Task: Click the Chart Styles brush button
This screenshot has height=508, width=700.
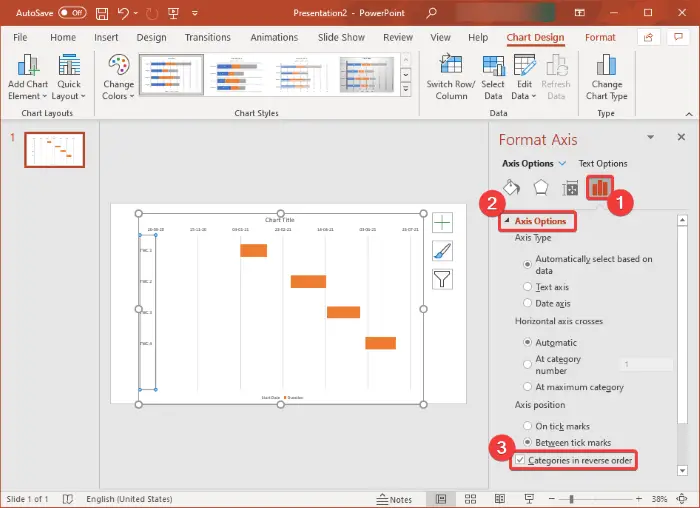Action: pyautogui.click(x=442, y=251)
